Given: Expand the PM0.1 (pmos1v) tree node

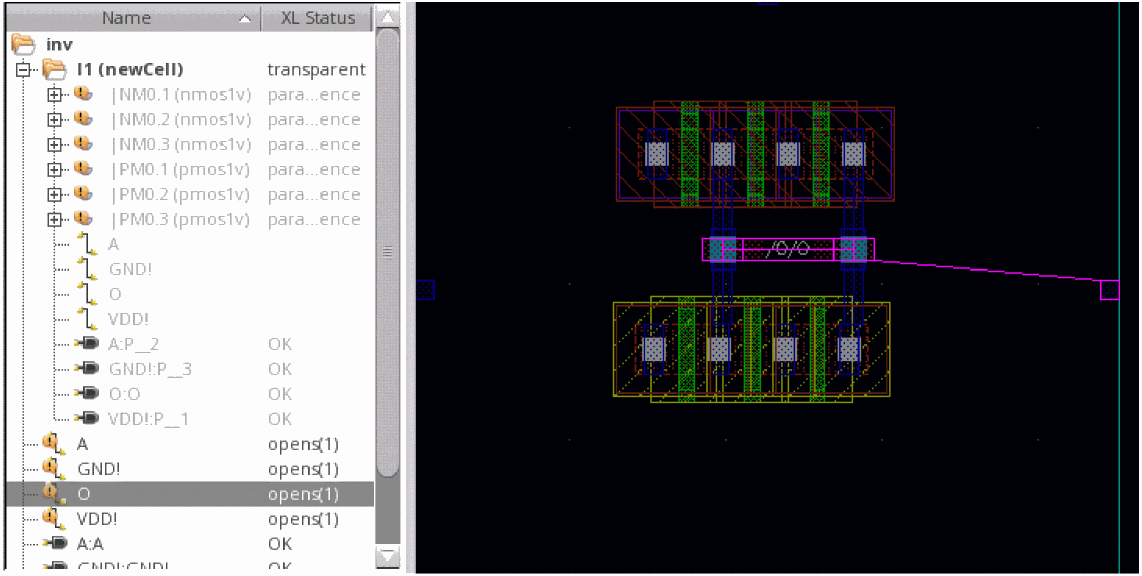Looking at the screenshot, I should click(55, 170).
